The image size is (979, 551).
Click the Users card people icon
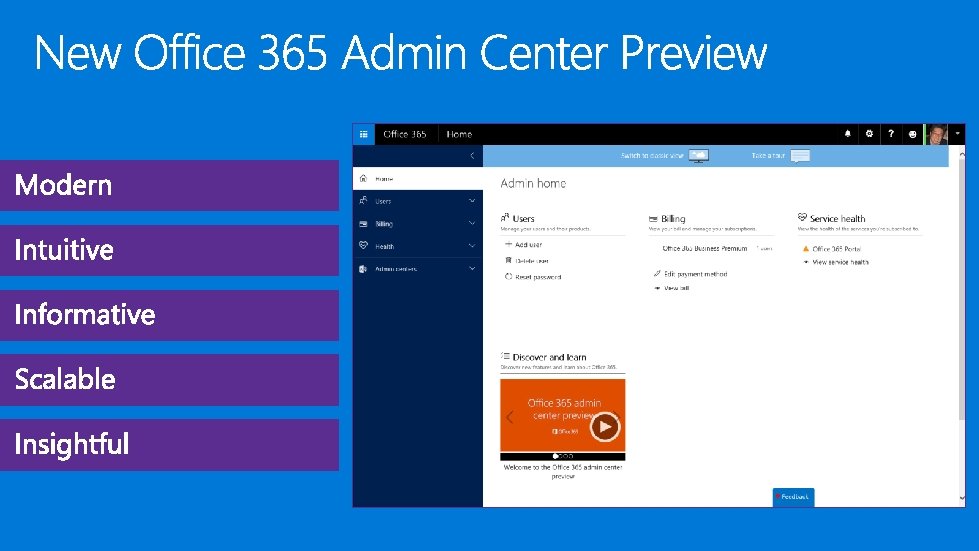505,218
